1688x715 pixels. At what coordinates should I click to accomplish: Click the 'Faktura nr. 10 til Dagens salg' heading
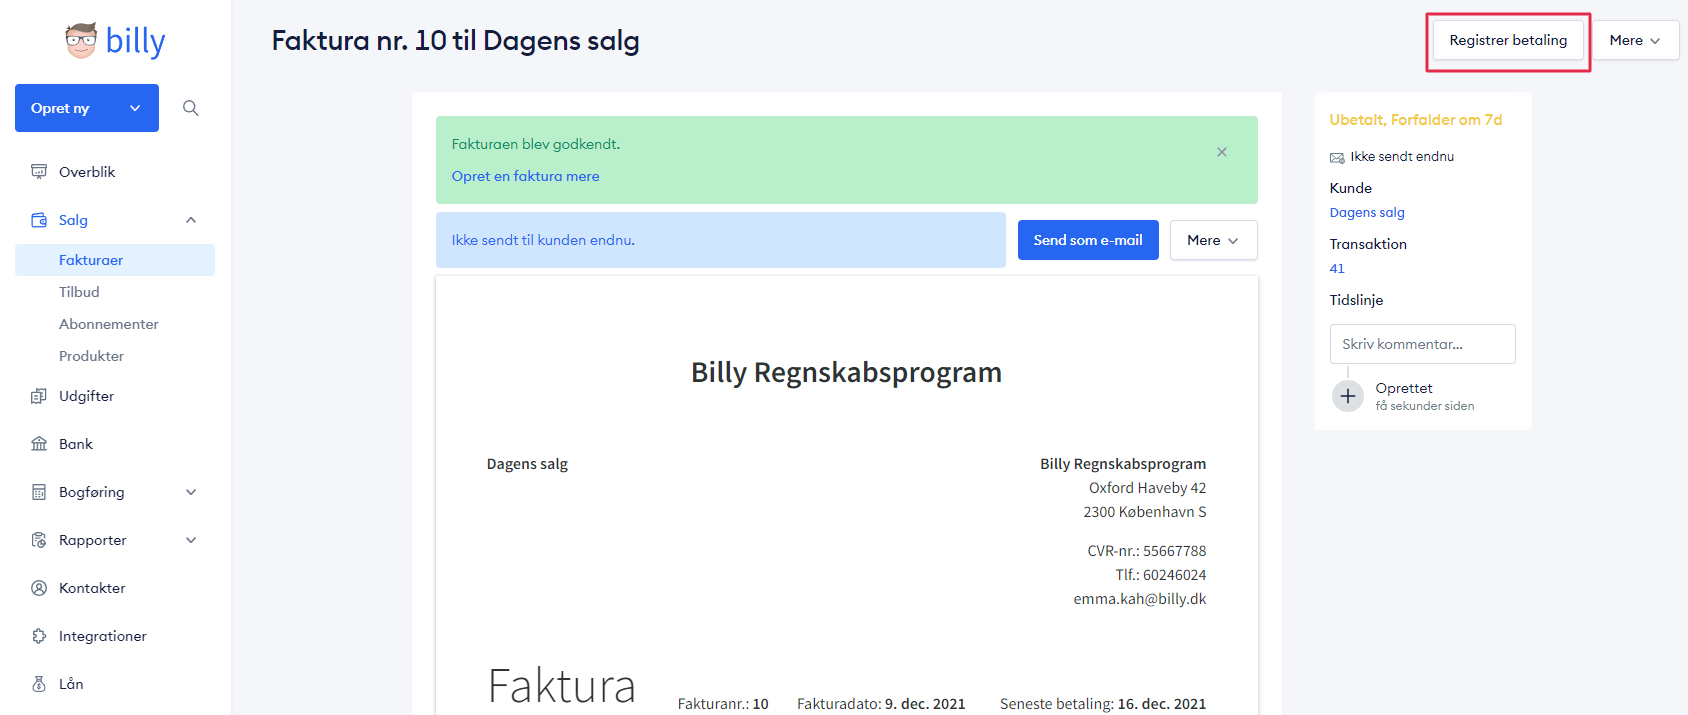pyautogui.click(x=455, y=40)
